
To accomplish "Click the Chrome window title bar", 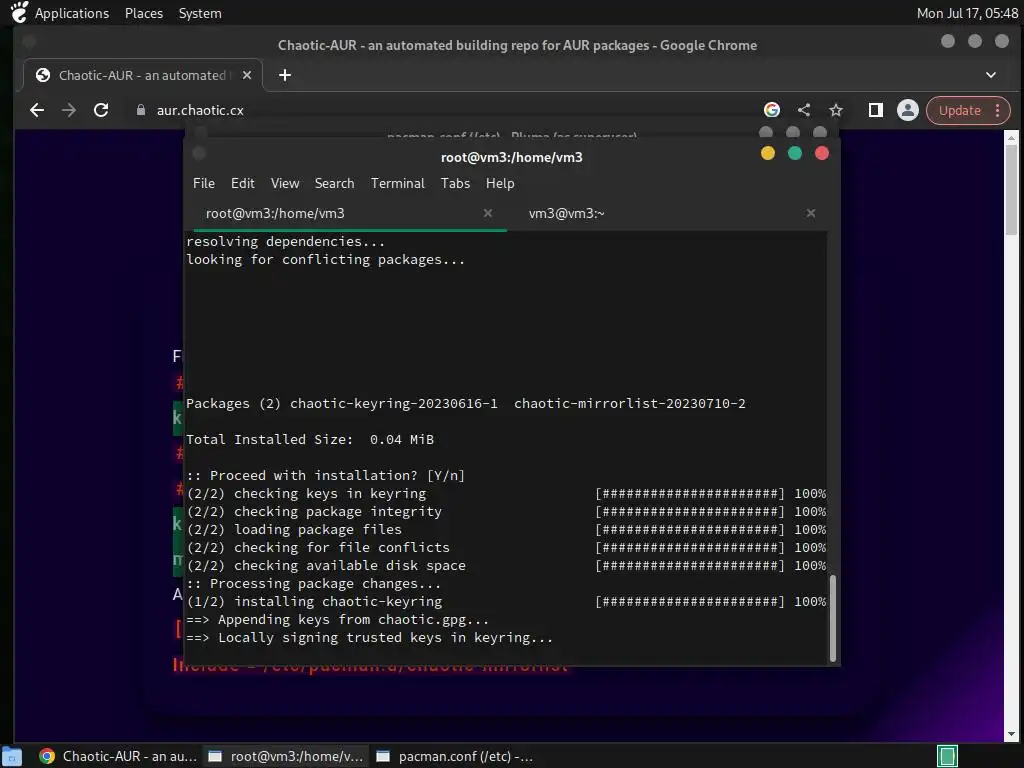I will click(517, 45).
